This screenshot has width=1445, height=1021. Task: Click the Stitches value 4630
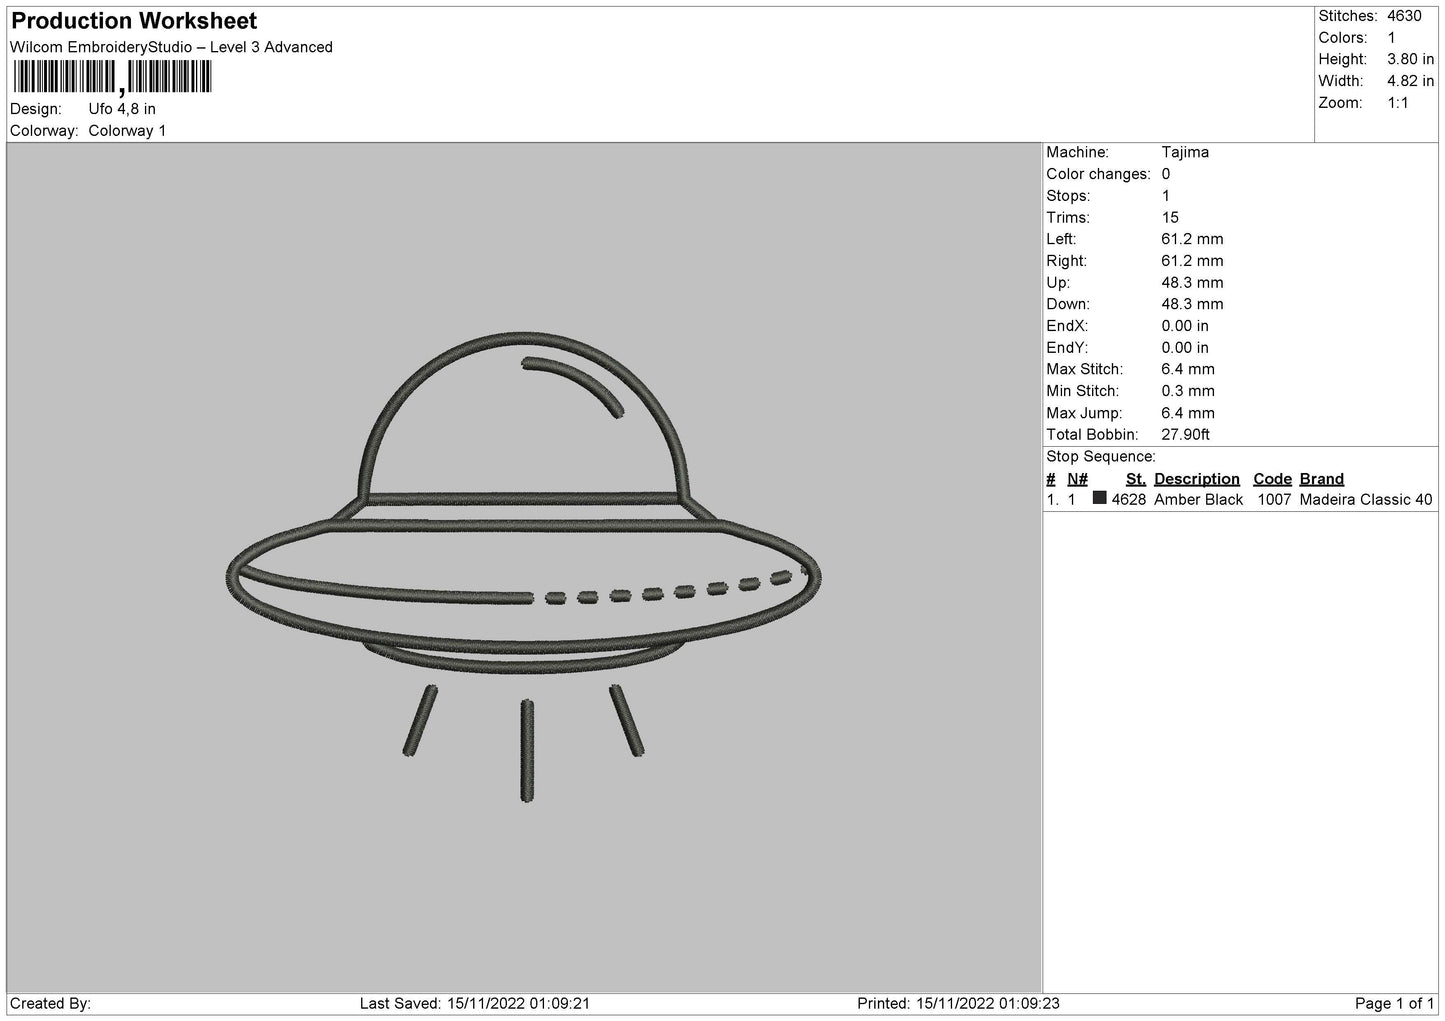[1404, 16]
